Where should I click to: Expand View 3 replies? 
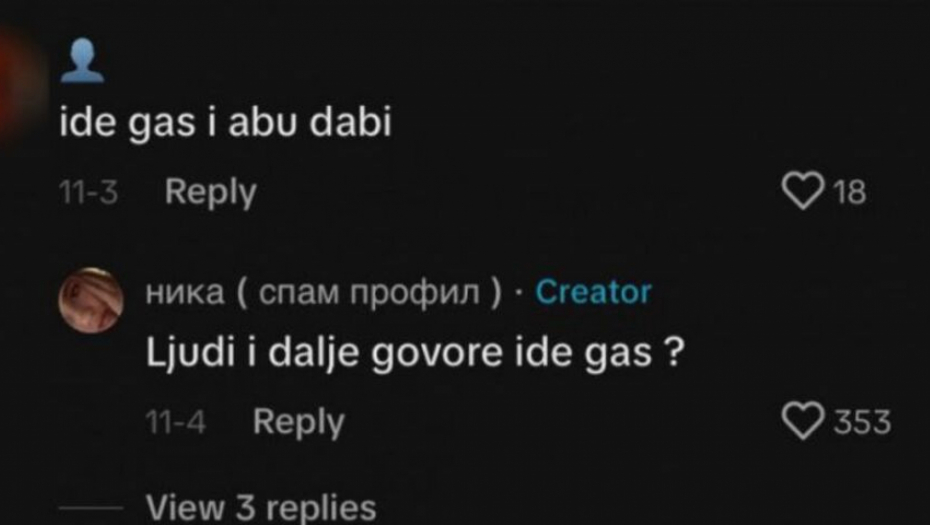[x=261, y=508]
